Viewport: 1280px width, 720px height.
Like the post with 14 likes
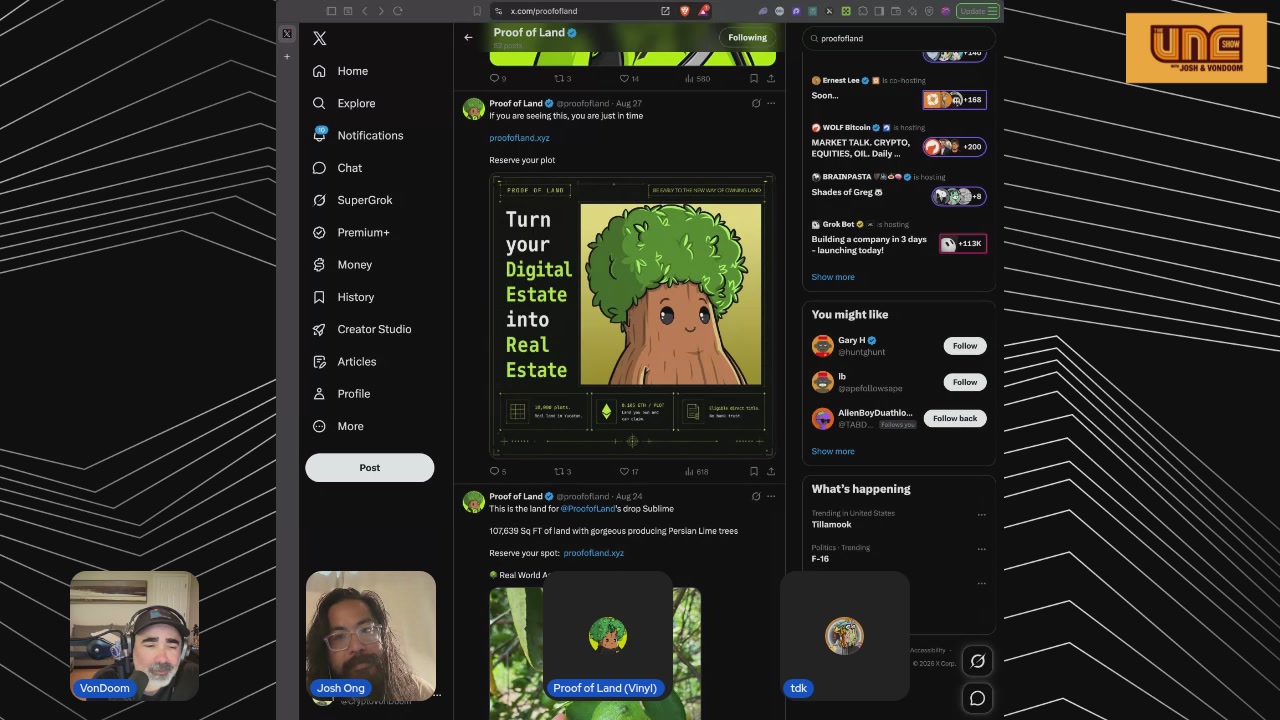[x=628, y=78]
